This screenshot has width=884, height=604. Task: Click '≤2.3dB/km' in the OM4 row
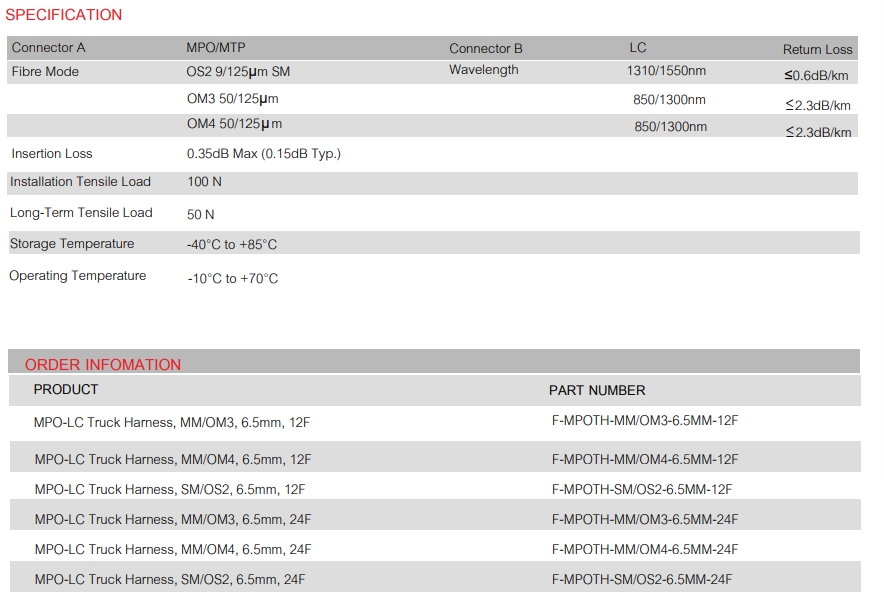pos(818,133)
